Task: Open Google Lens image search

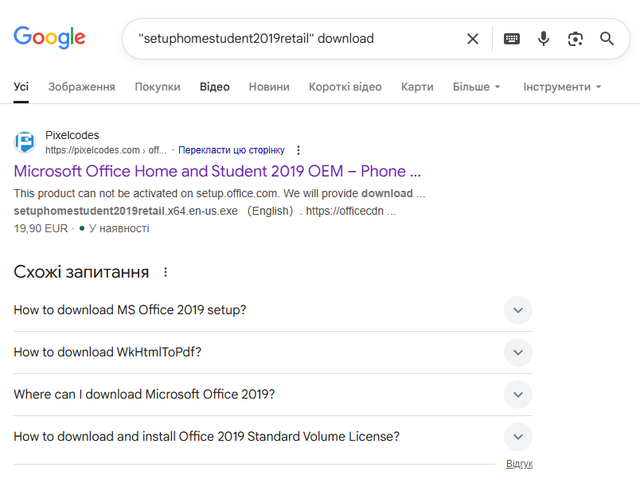Action: (575, 39)
